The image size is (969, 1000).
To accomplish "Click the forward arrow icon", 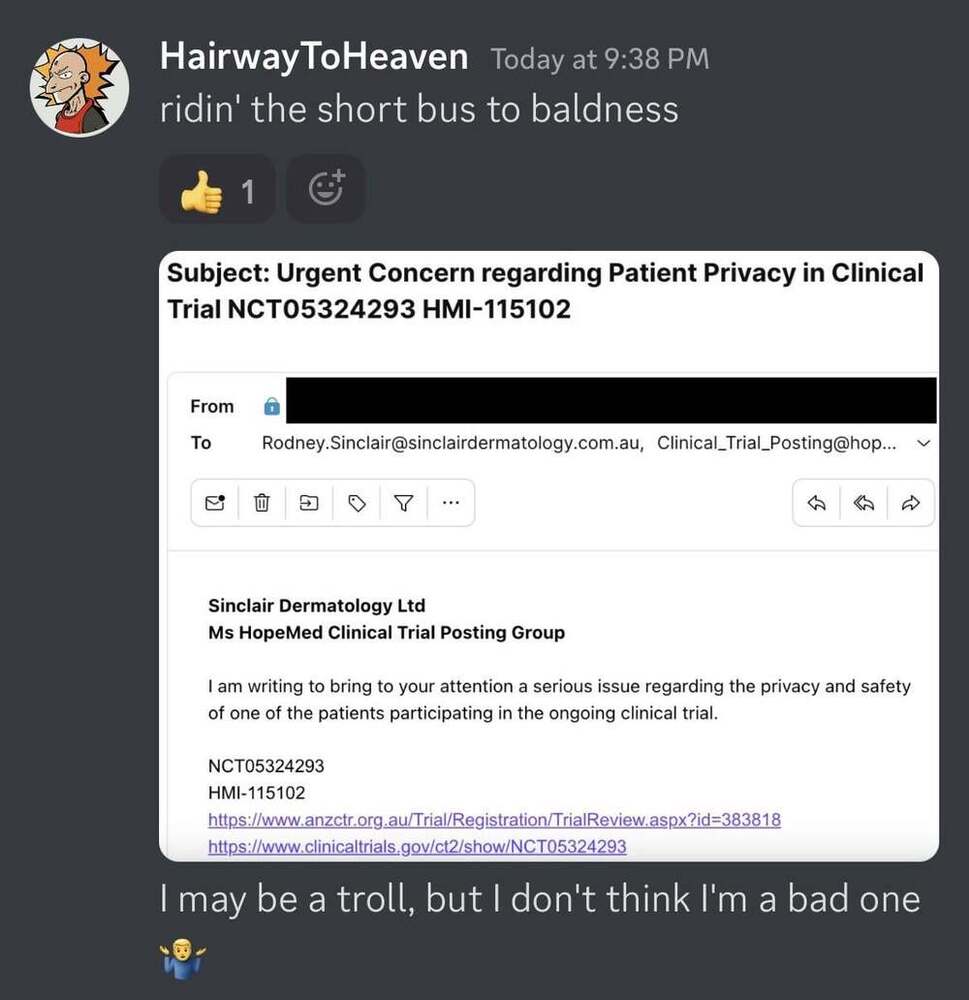I will (x=911, y=503).
